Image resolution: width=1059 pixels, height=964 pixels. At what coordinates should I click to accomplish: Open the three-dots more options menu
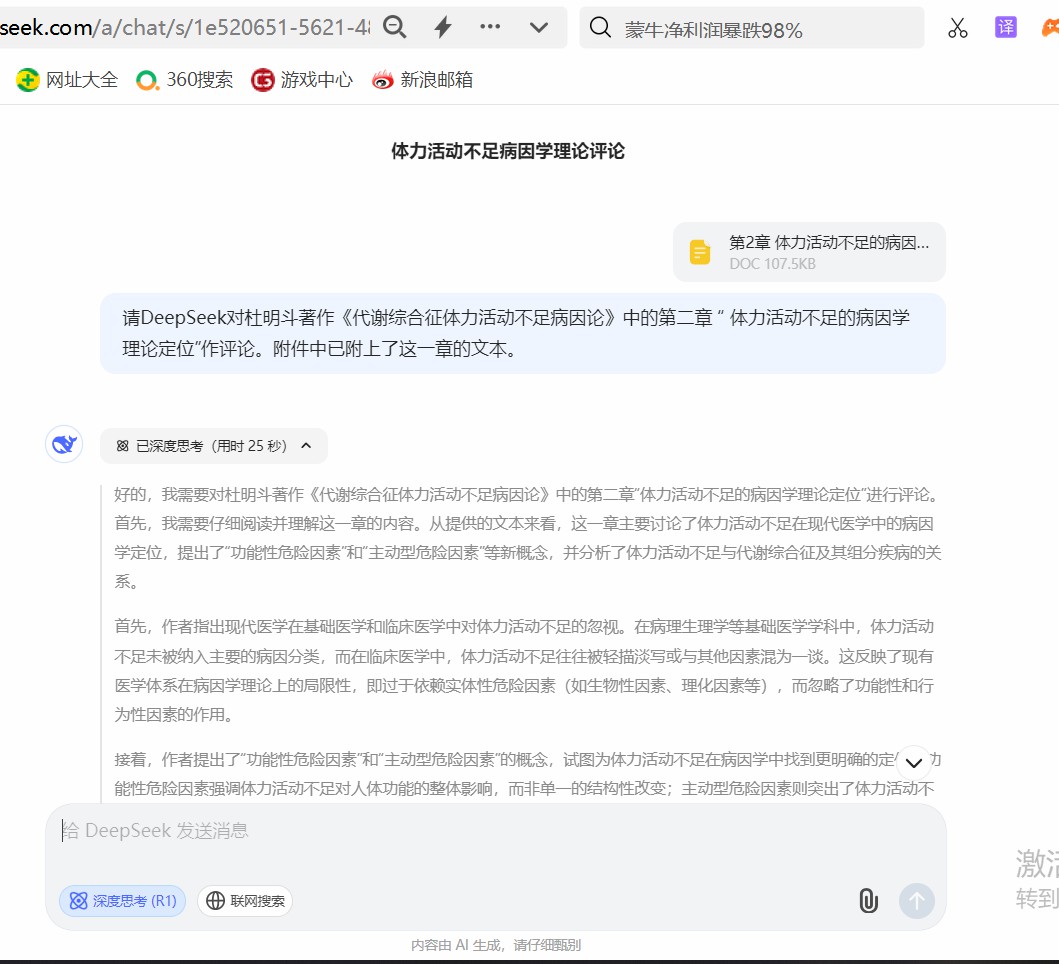pyautogui.click(x=490, y=27)
